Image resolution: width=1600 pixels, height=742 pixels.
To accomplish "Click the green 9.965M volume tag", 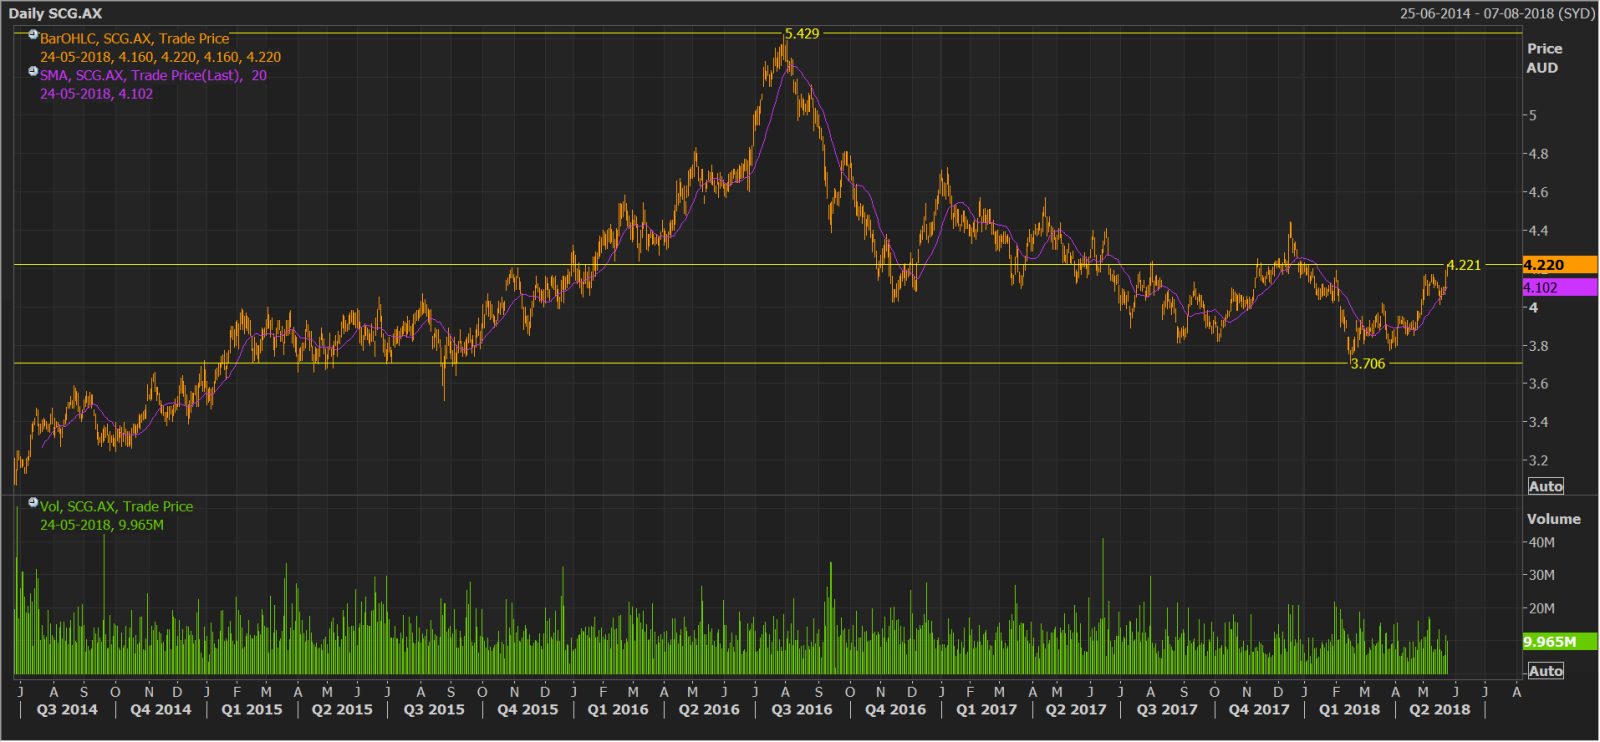I will [1559, 641].
